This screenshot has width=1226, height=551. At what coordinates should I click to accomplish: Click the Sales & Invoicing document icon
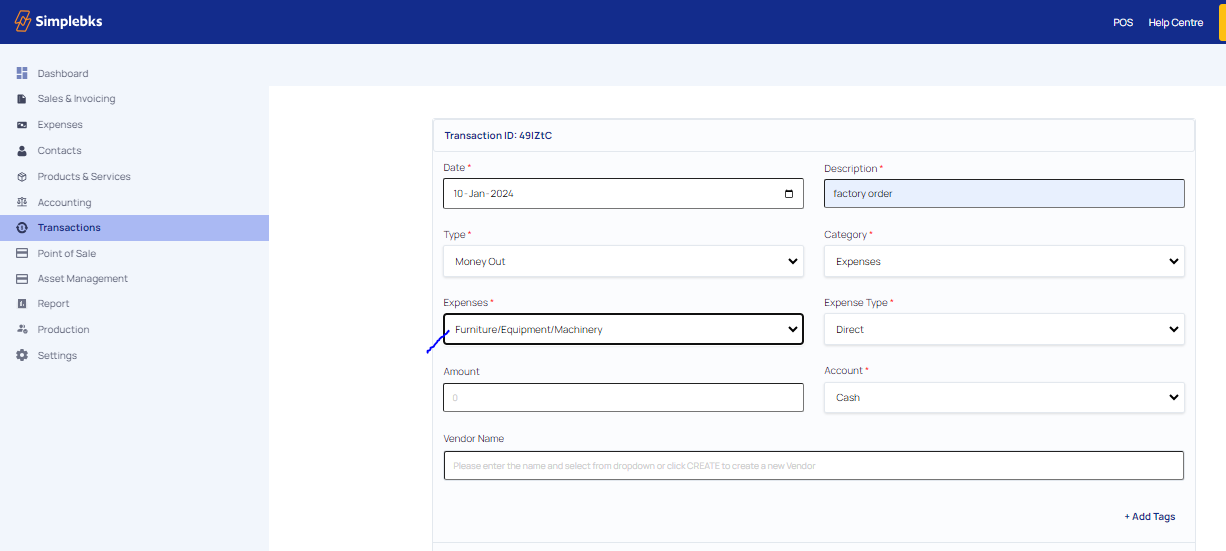tap(22, 99)
